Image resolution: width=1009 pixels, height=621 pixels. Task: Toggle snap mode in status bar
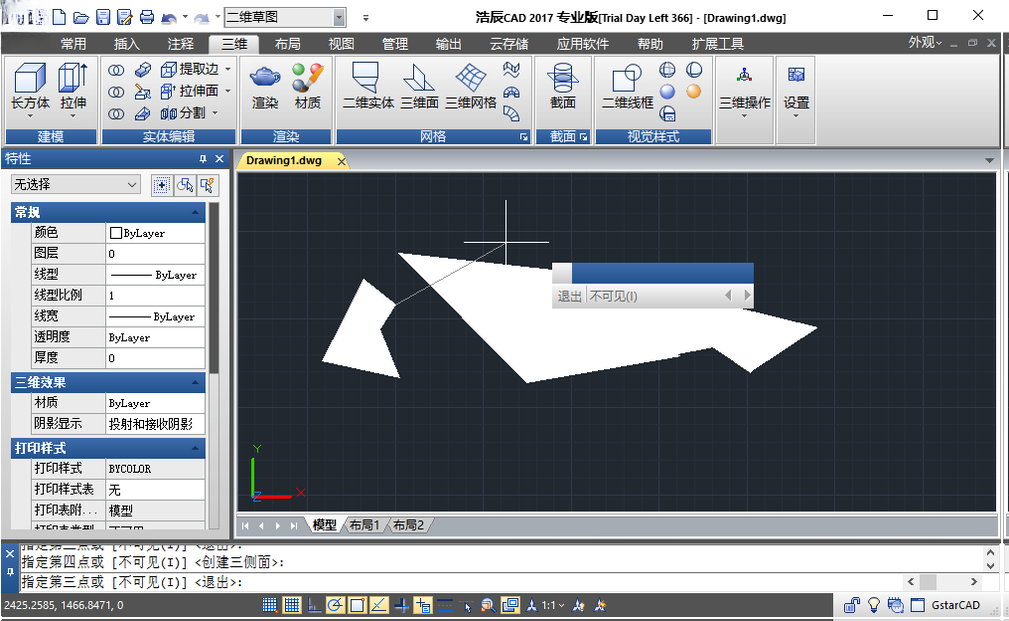click(270, 605)
